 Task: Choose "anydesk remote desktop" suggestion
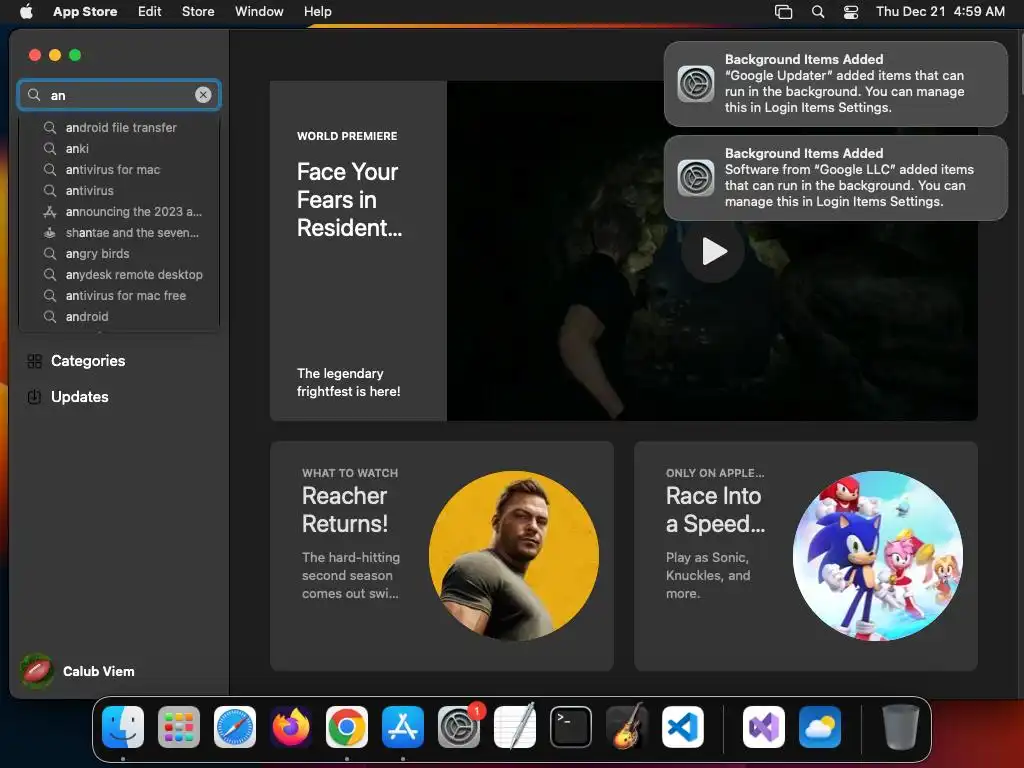[119, 274]
